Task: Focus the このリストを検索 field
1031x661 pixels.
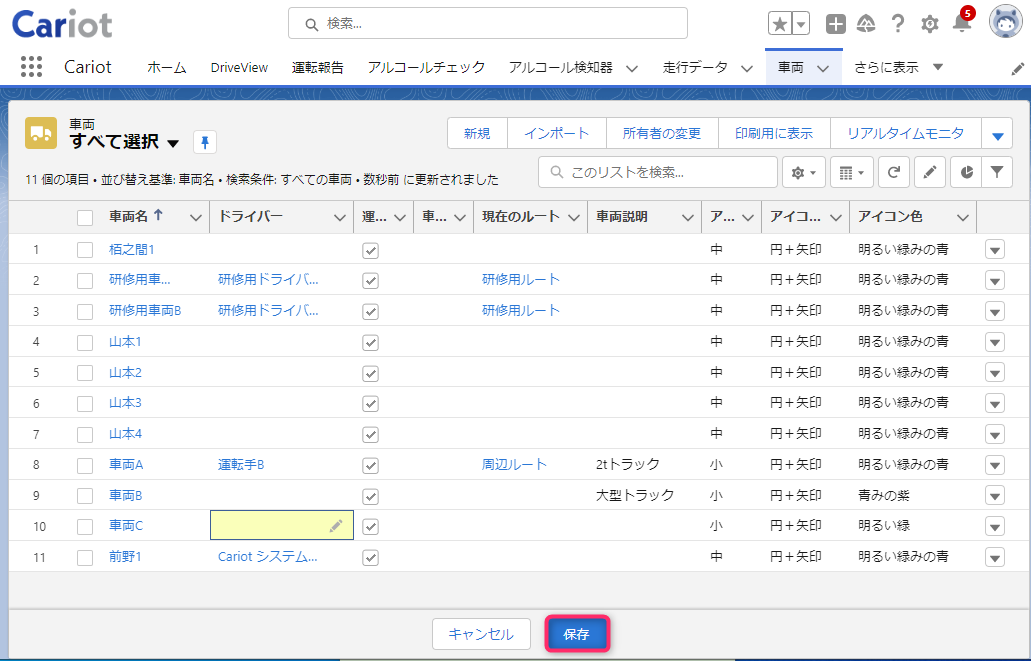Action: tap(658, 172)
